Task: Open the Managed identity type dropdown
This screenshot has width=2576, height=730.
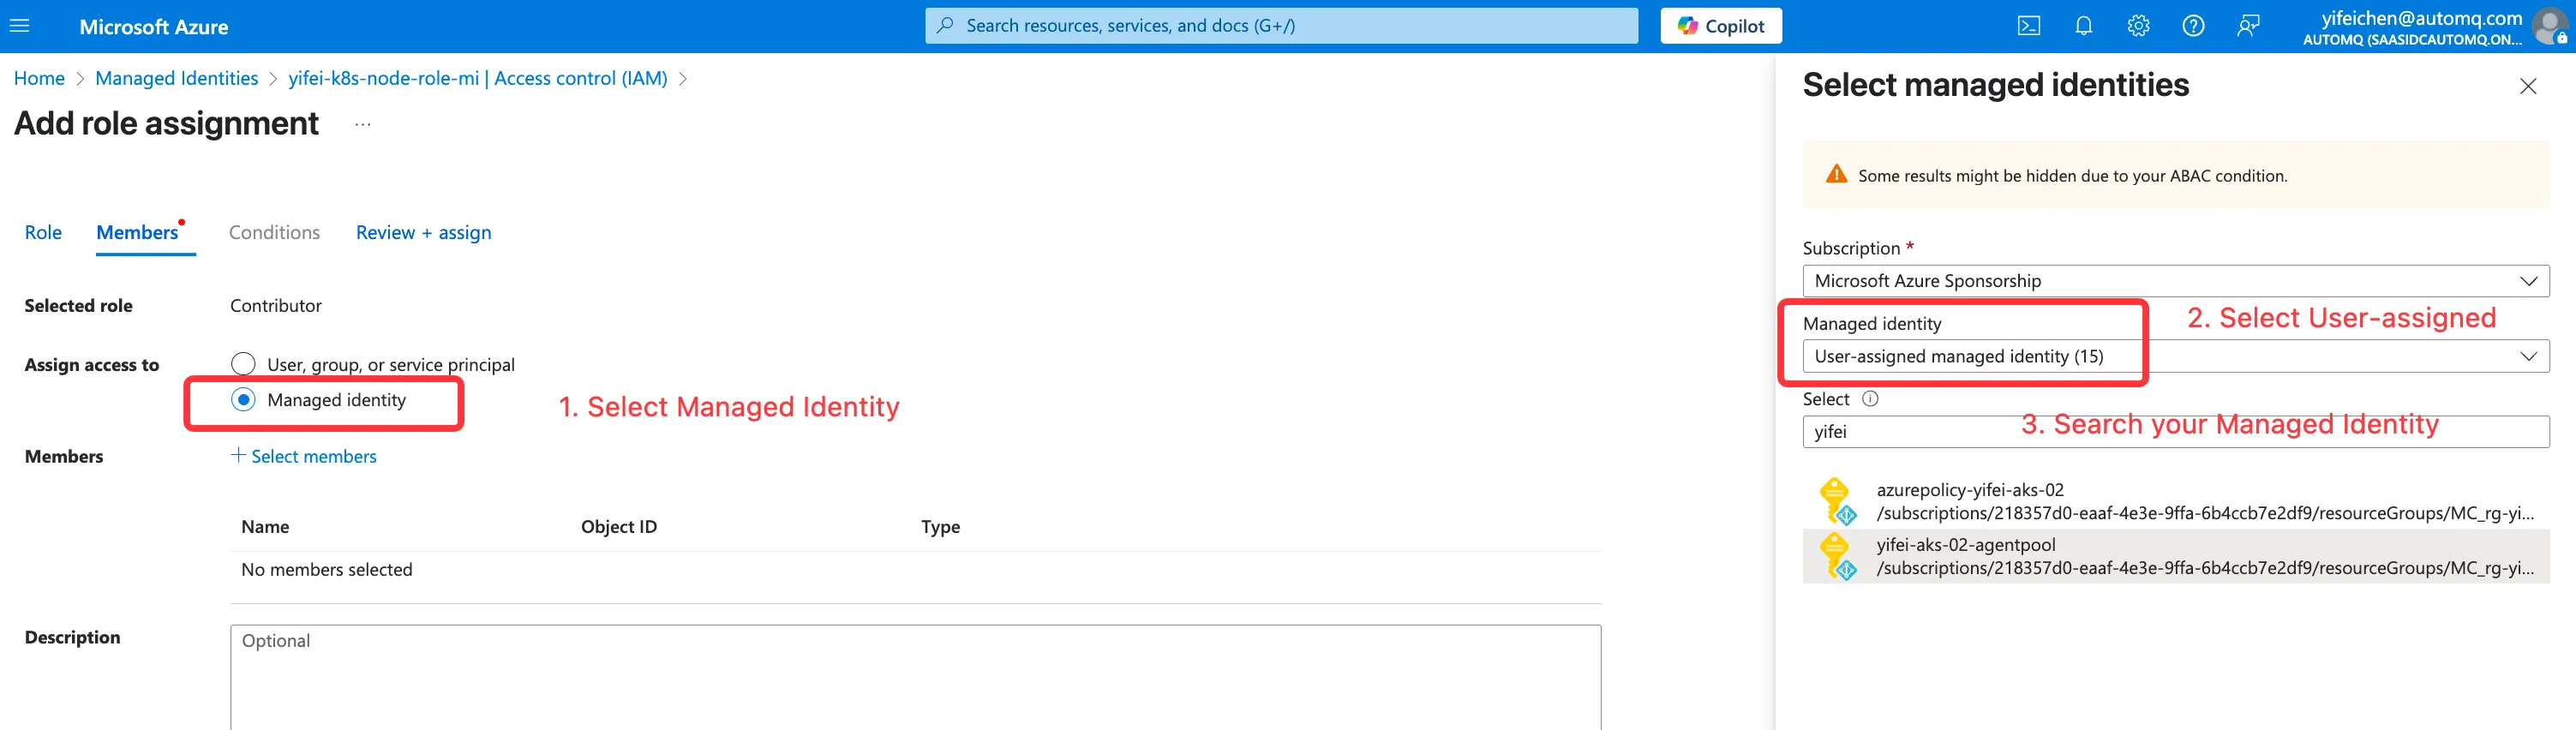Action: pos(2175,356)
